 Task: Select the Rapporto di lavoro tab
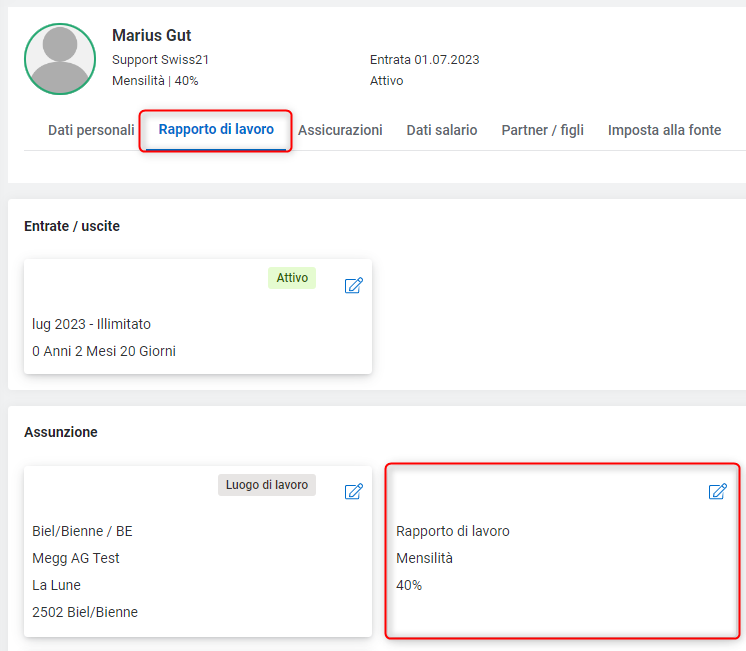point(216,129)
